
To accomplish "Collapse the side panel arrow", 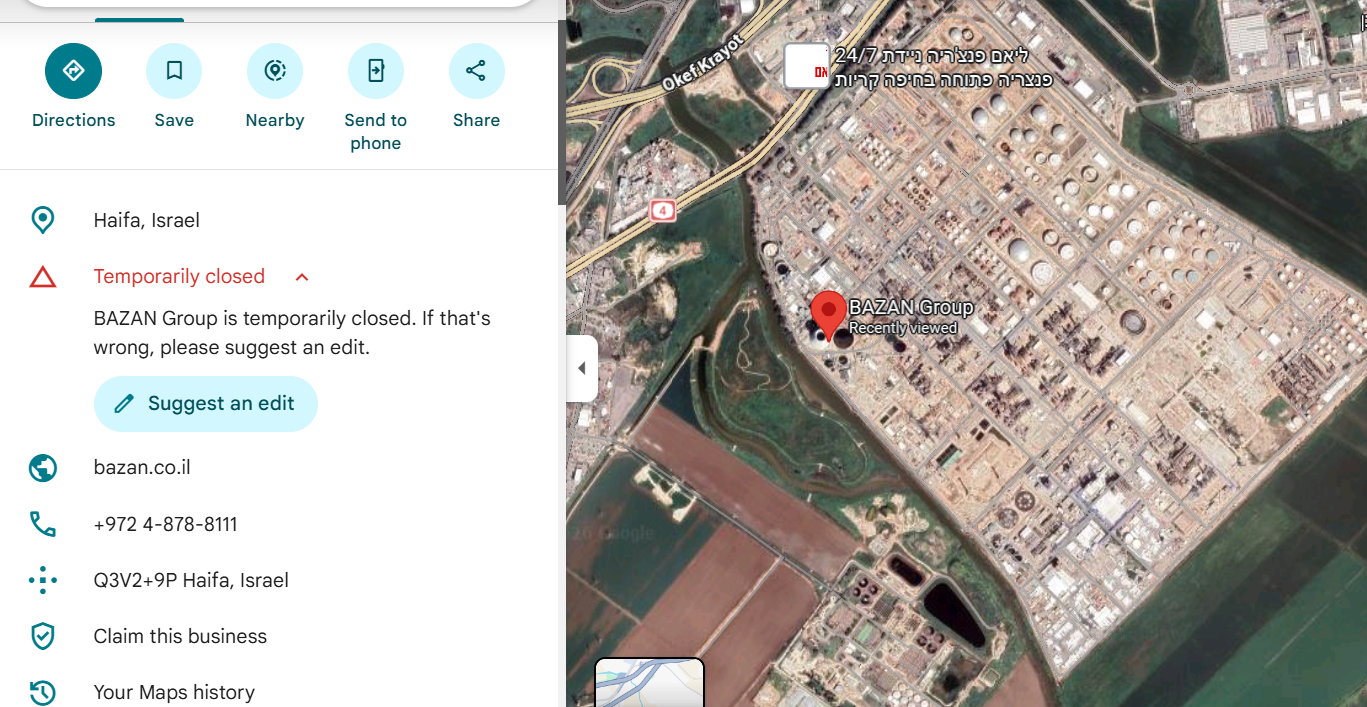I will click(x=582, y=368).
